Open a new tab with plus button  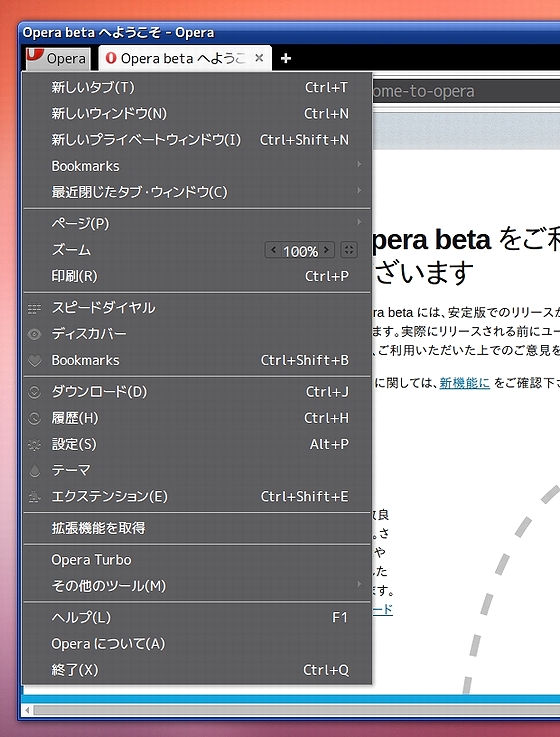(x=285, y=58)
